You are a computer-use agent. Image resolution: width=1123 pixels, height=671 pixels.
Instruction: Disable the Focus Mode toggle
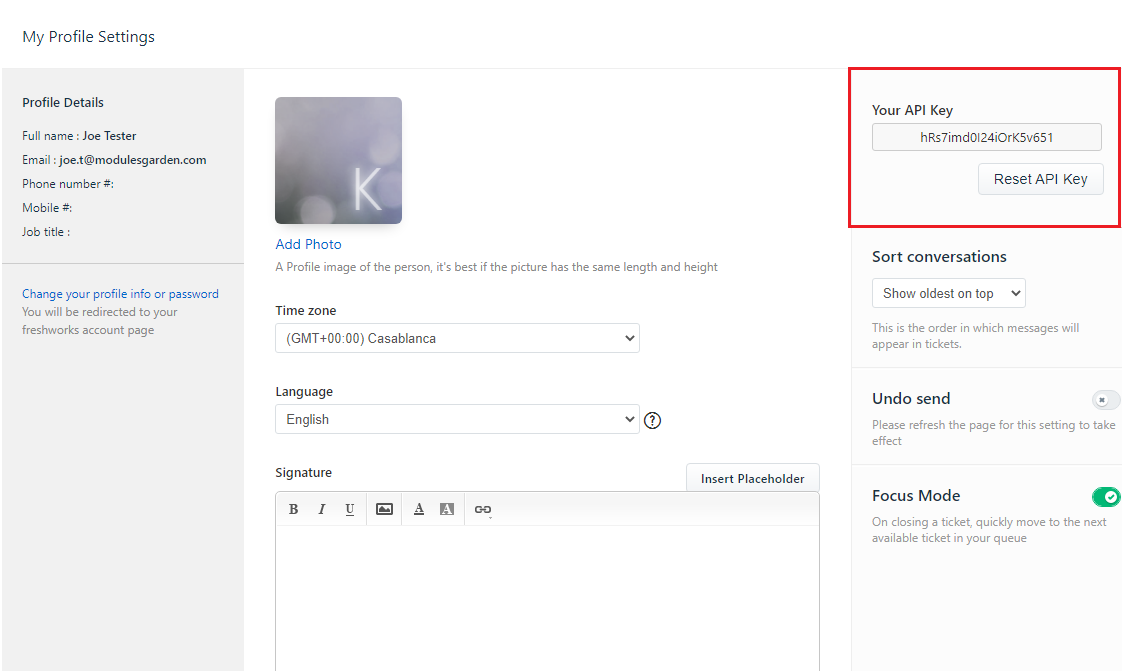click(x=1105, y=496)
